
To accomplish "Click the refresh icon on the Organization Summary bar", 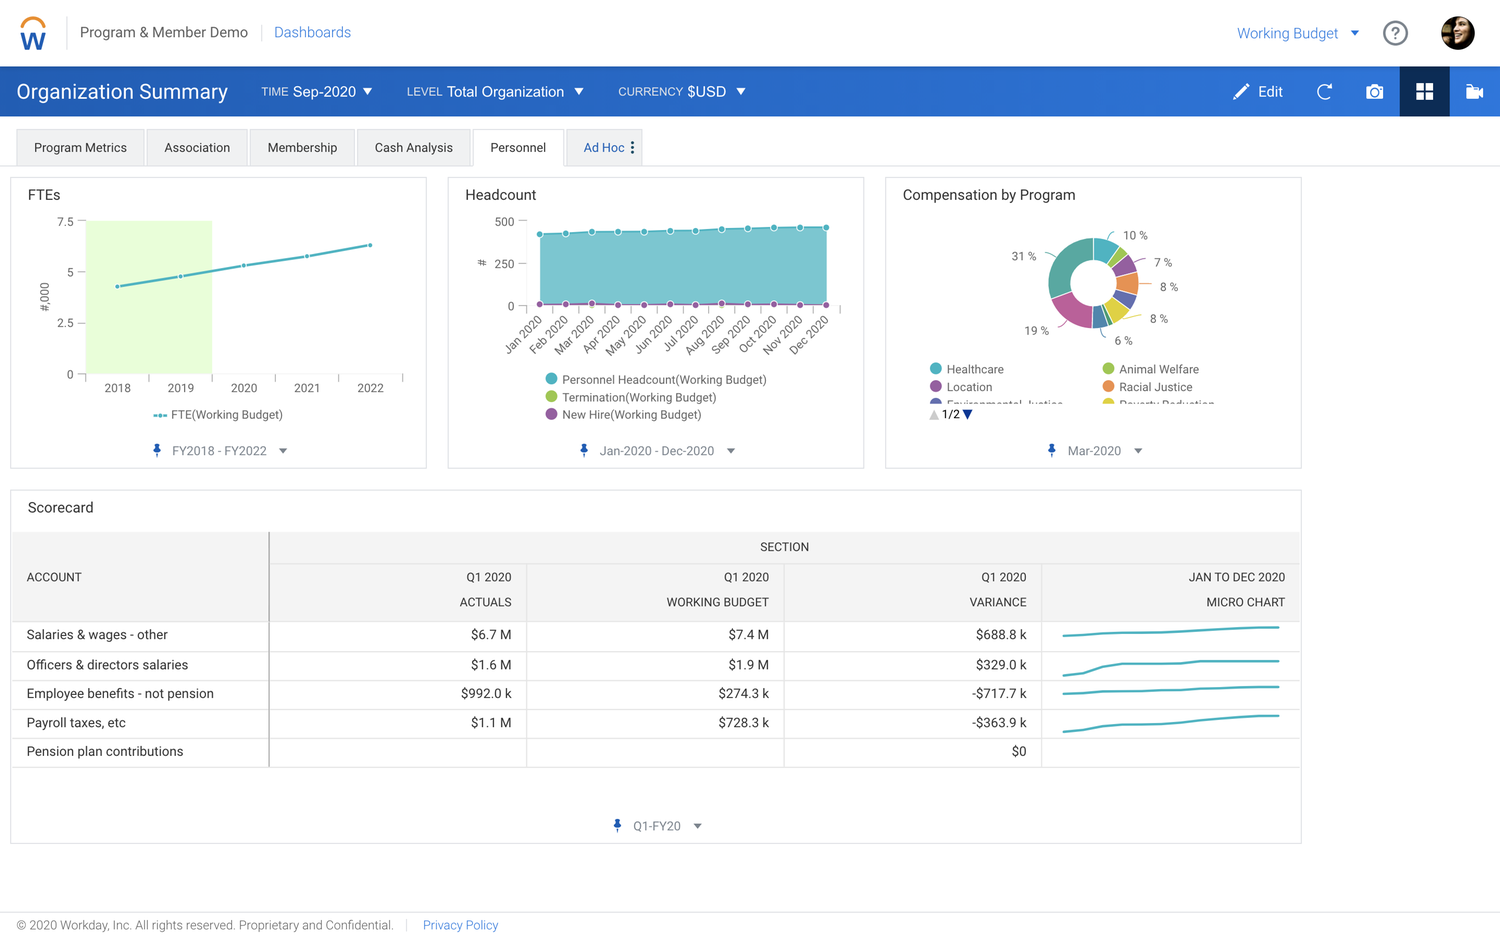I will (1324, 91).
